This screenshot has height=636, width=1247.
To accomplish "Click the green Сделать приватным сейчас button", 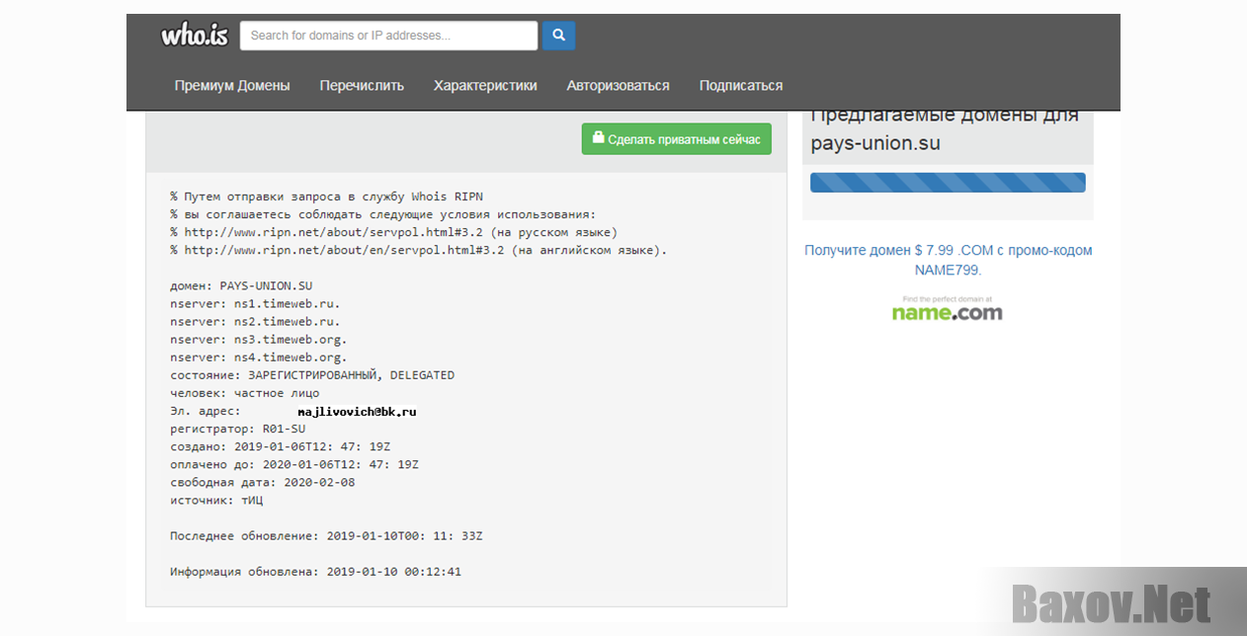I will 677,139.
